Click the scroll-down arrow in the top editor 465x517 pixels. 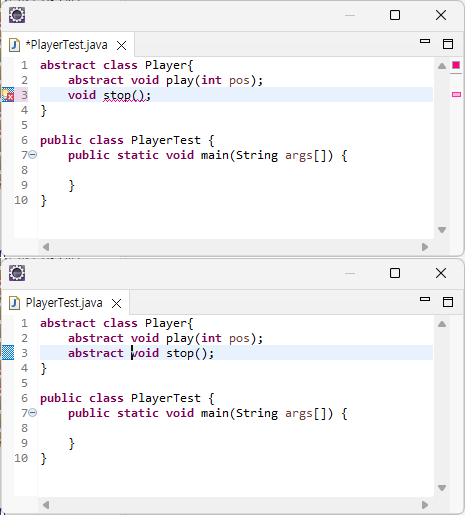coord(442,230)
